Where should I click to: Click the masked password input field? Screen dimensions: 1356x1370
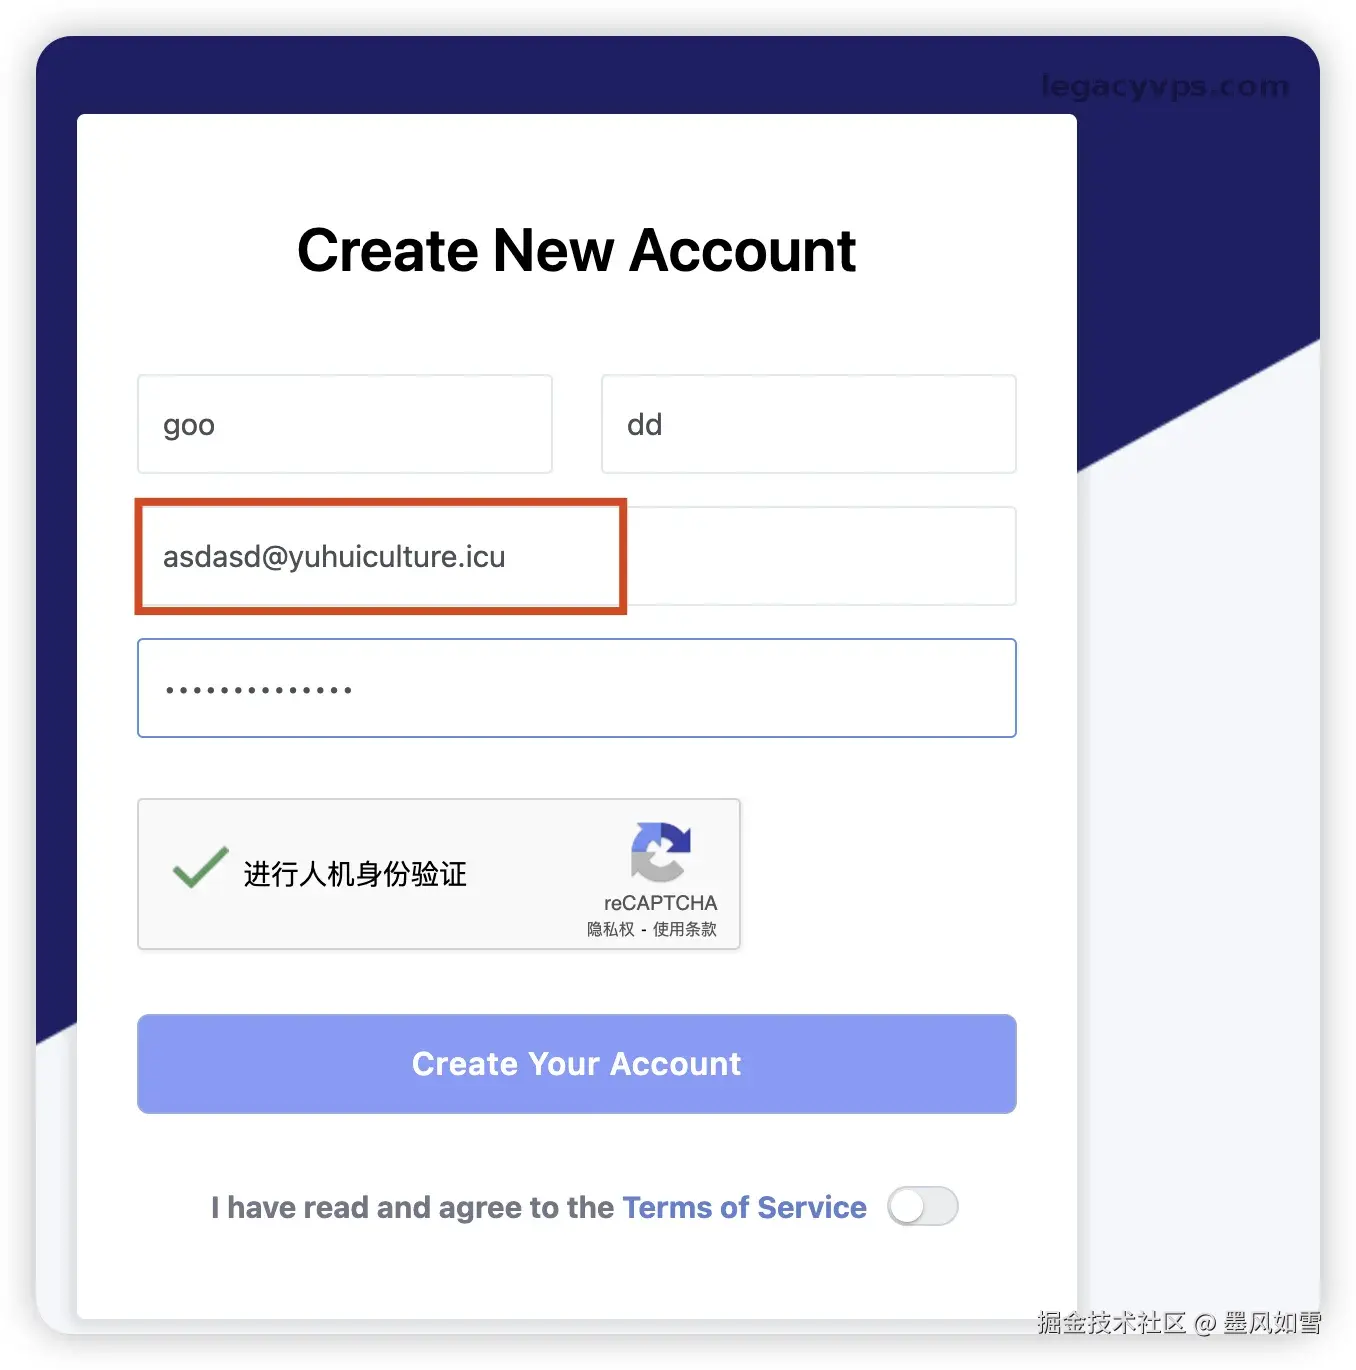[577, 688]
